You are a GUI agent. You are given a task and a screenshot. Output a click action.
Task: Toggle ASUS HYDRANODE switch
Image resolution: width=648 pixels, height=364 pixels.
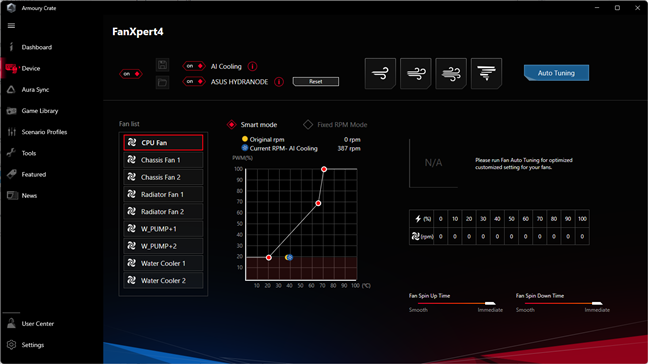tap(194, 81)
